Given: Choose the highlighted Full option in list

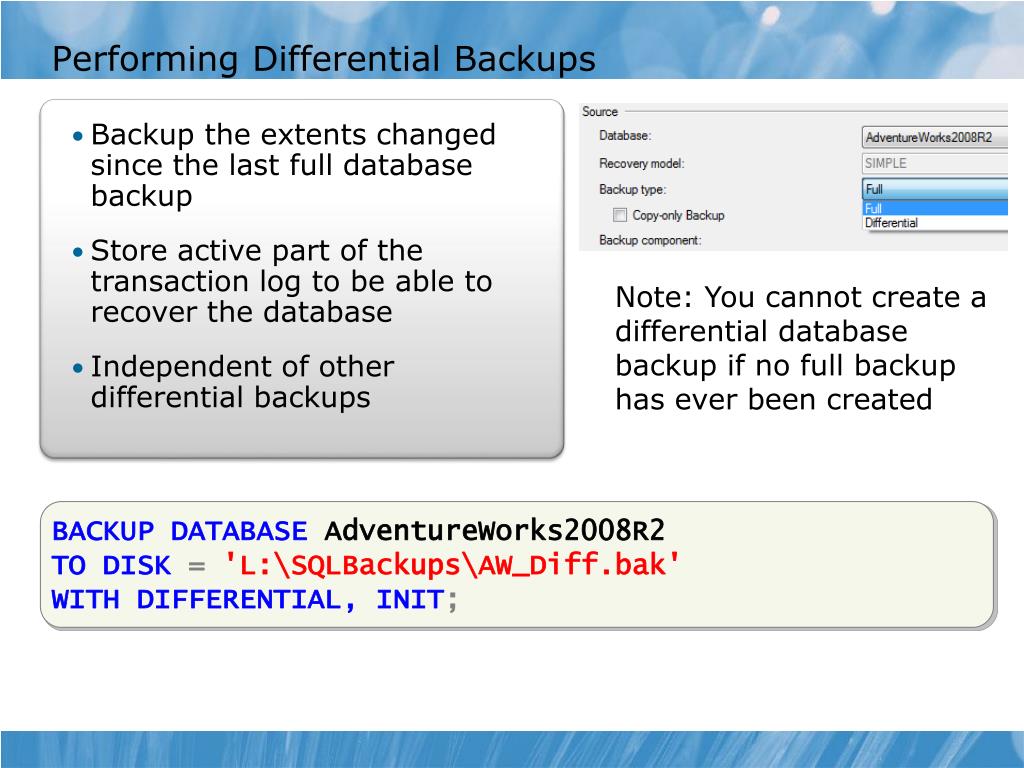Looking at the screenshot, I should [935, 208].
